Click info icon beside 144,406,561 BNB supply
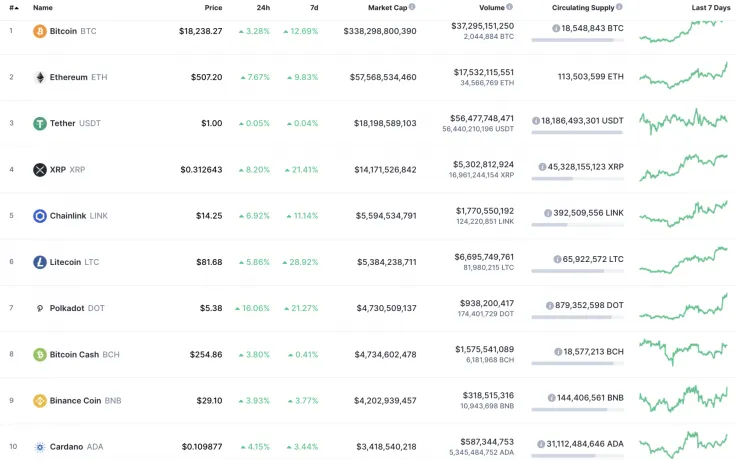This screenshot has height=460, width=736. coord(552,398)
